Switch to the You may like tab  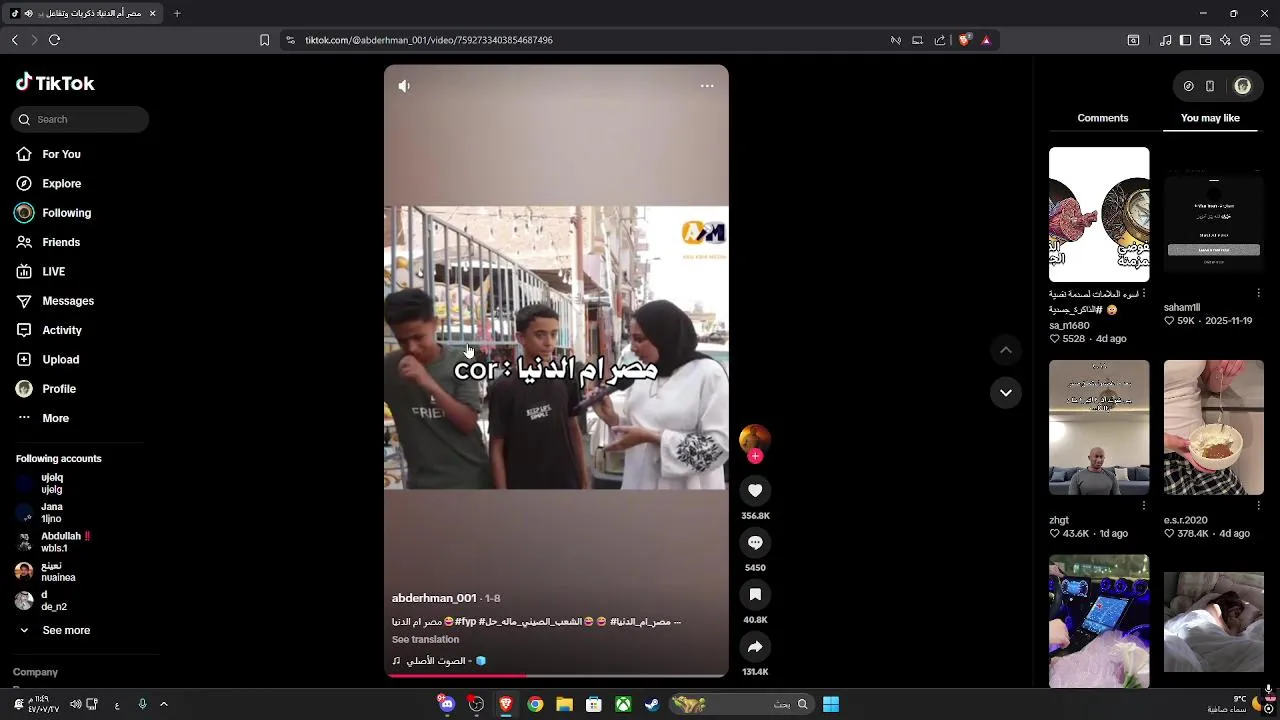click(x=1210, y=118)
